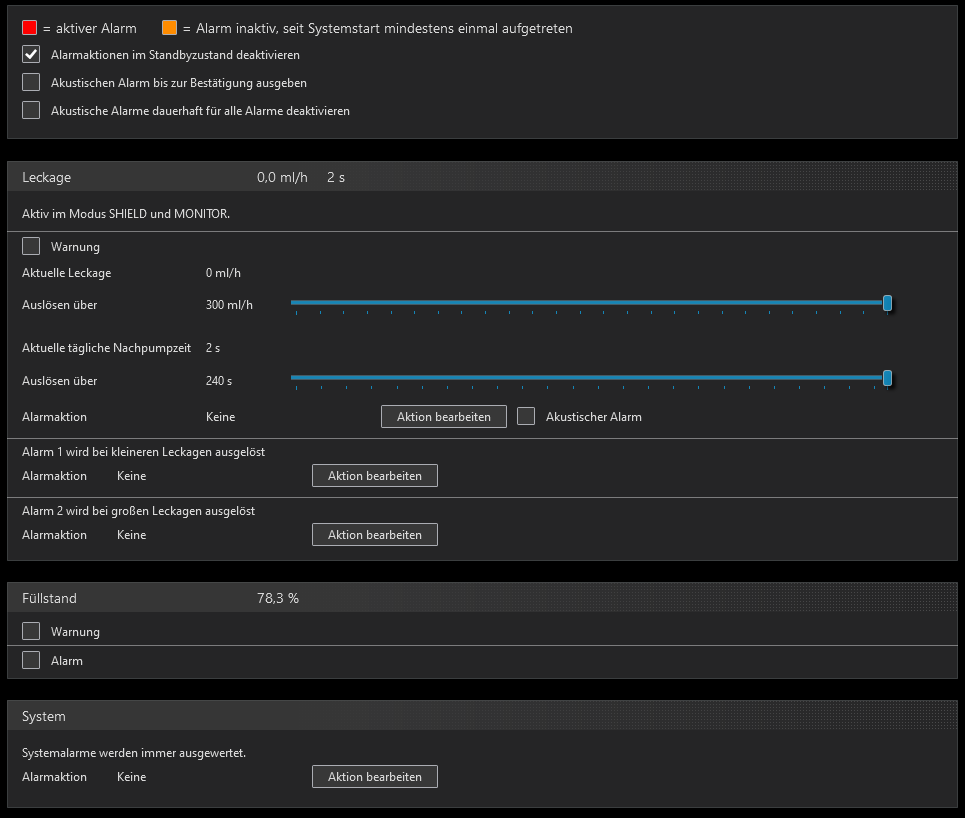Click the middle of the 240 s slider track
Screen dimensions: 965x818
click(589, 377)
